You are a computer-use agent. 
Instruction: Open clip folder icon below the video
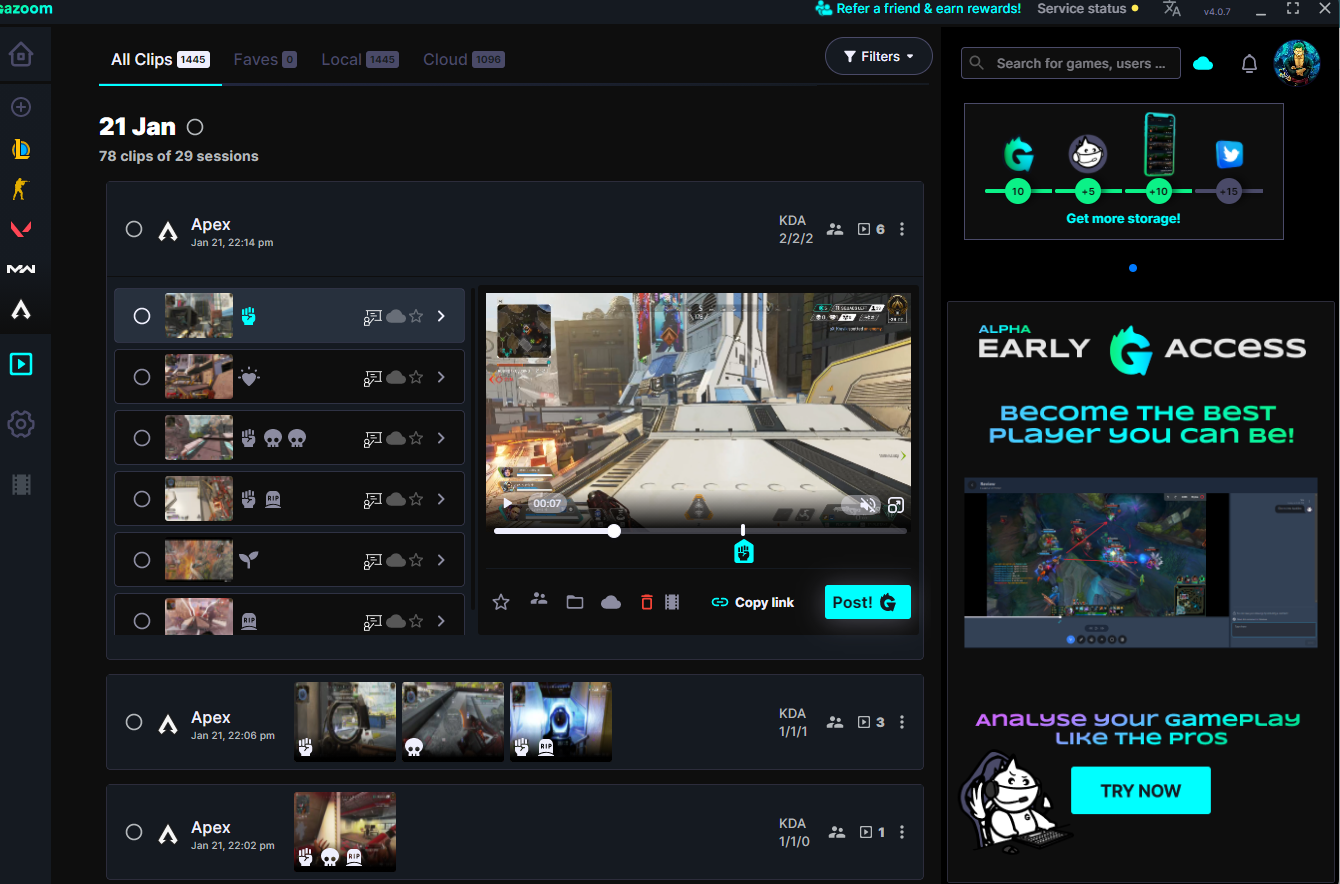575,602
